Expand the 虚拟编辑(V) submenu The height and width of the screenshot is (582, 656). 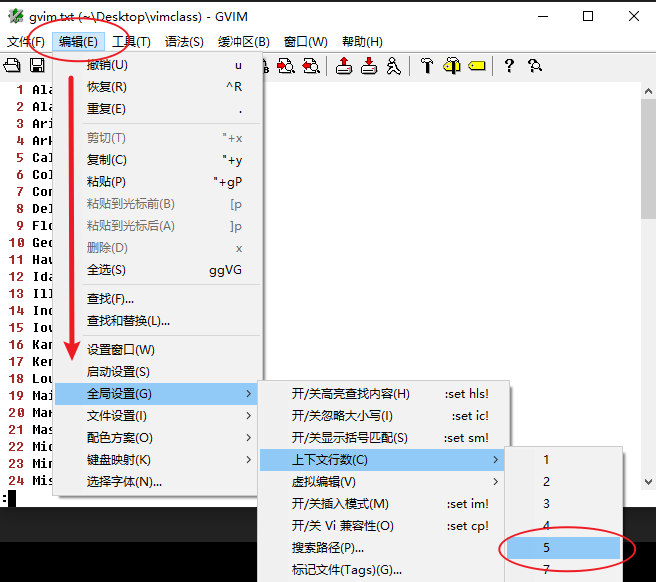[382, 482]
